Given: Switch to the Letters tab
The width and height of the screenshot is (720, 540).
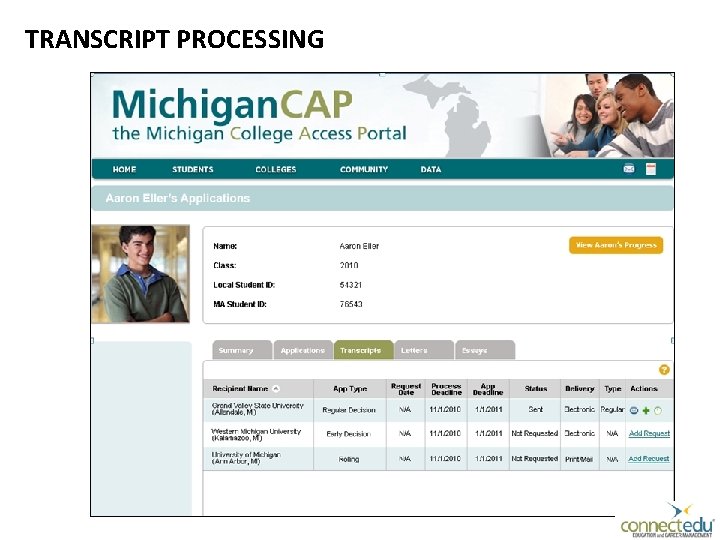Looking at the screenshot, I should 424,350.
